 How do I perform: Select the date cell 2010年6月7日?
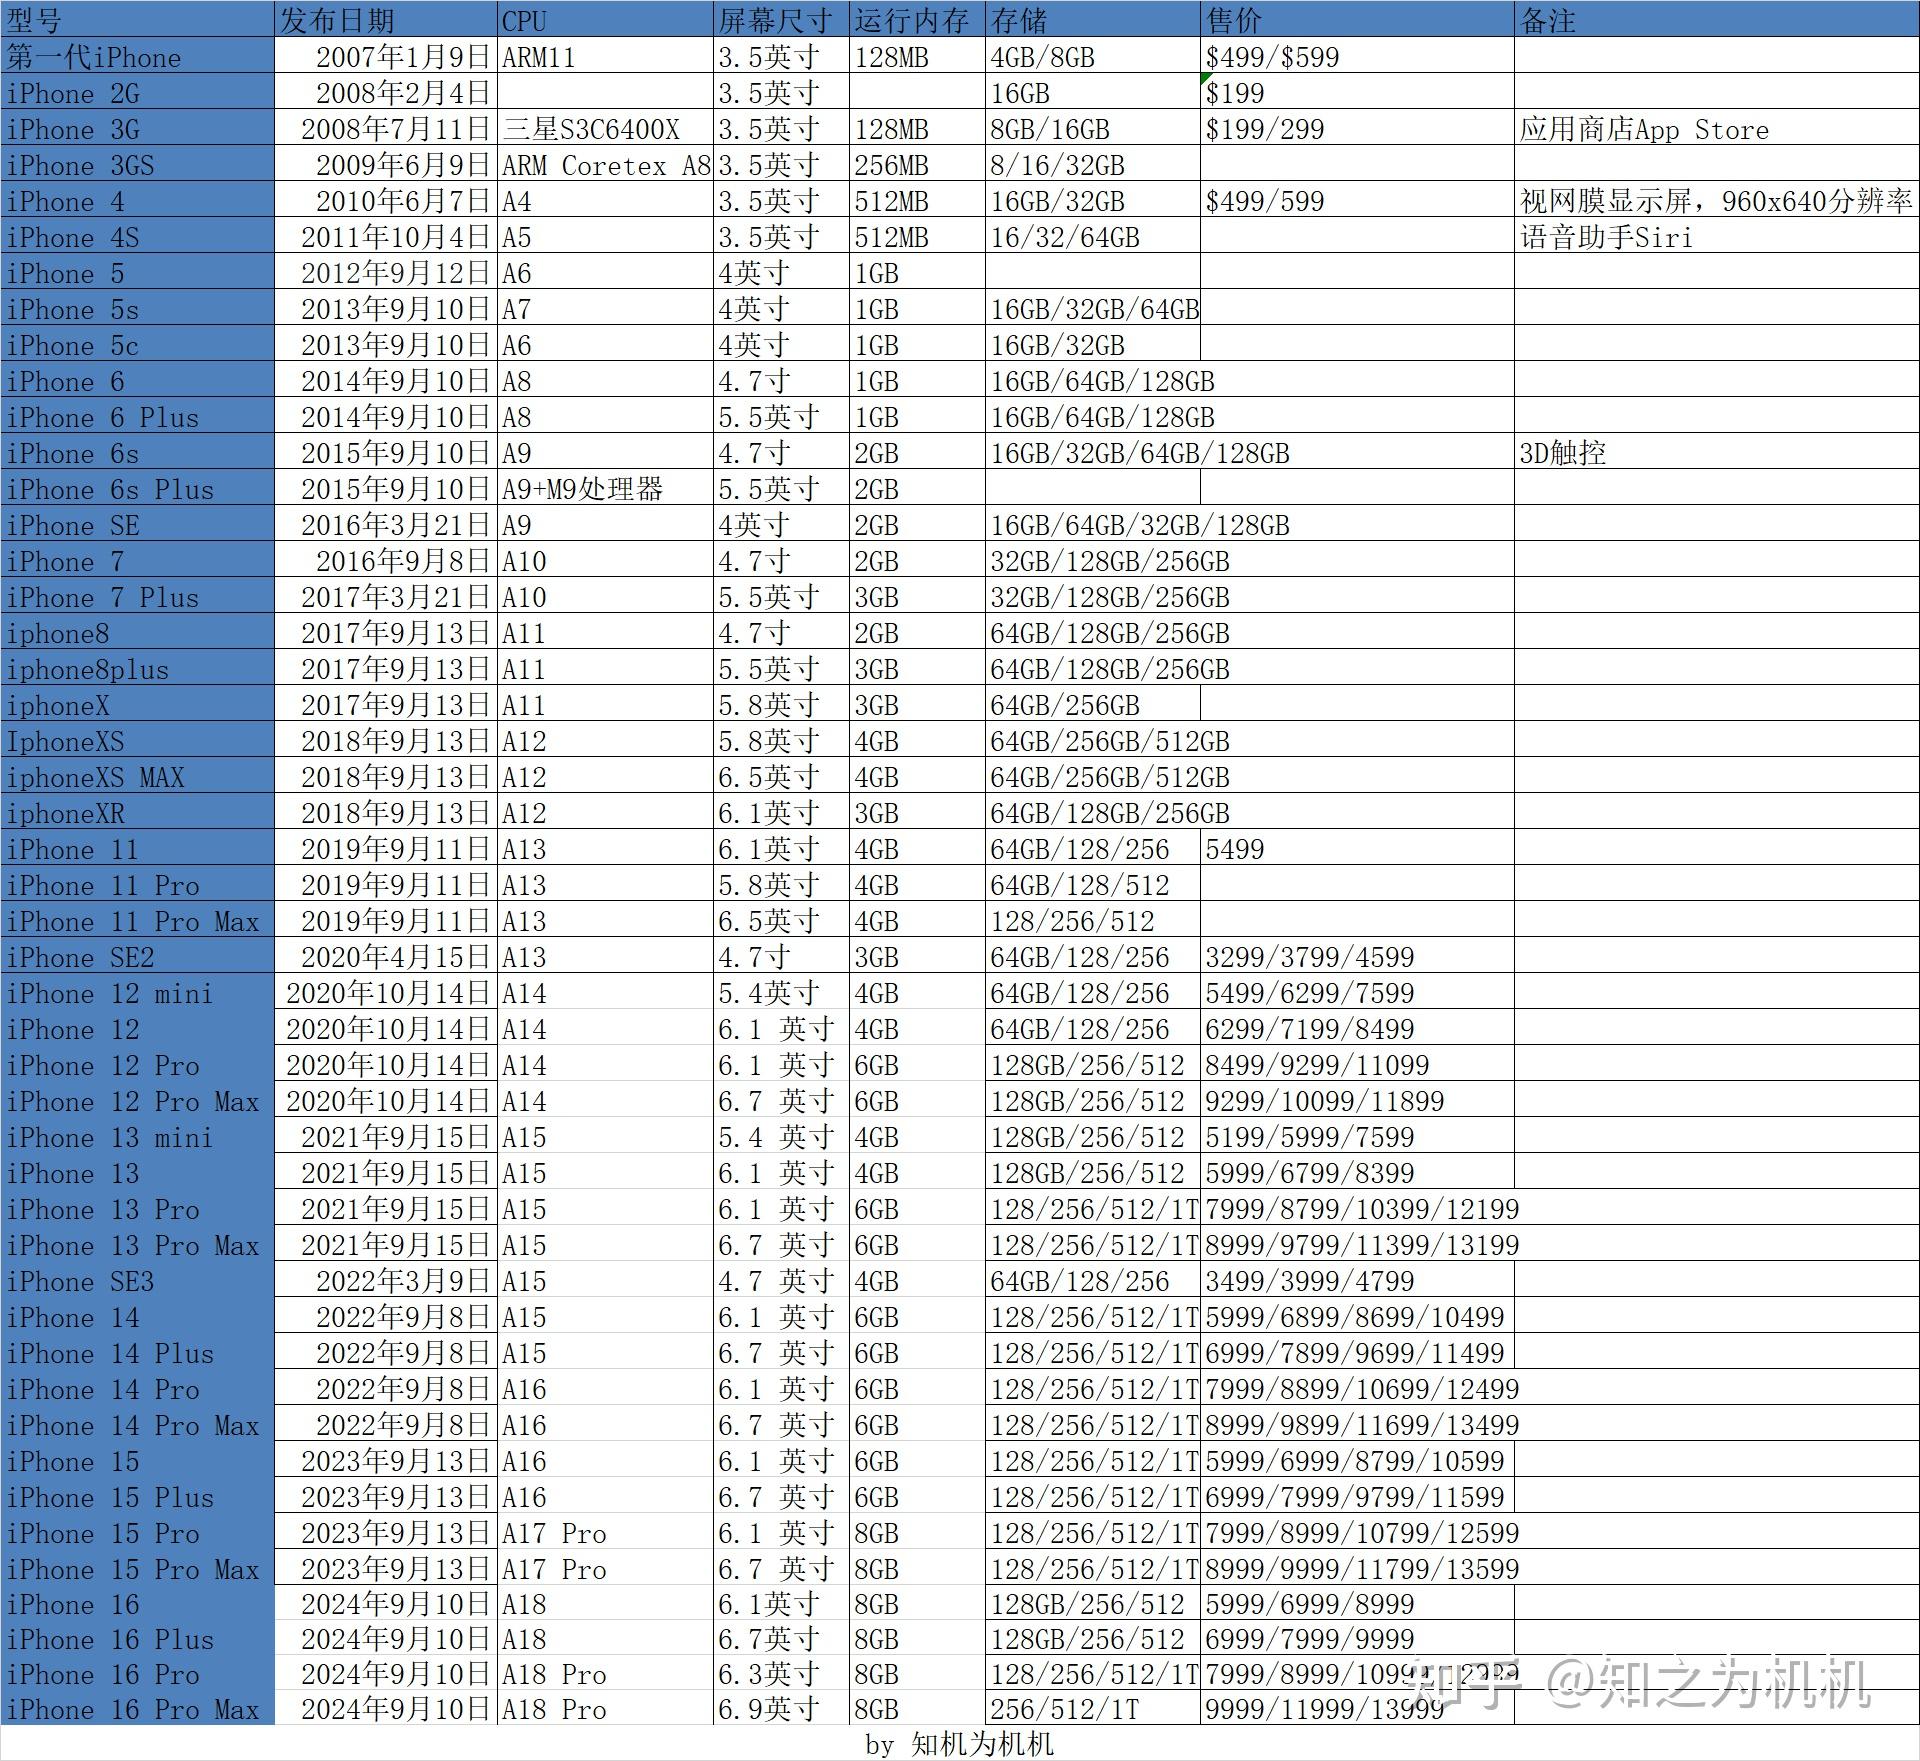(386, 201)
